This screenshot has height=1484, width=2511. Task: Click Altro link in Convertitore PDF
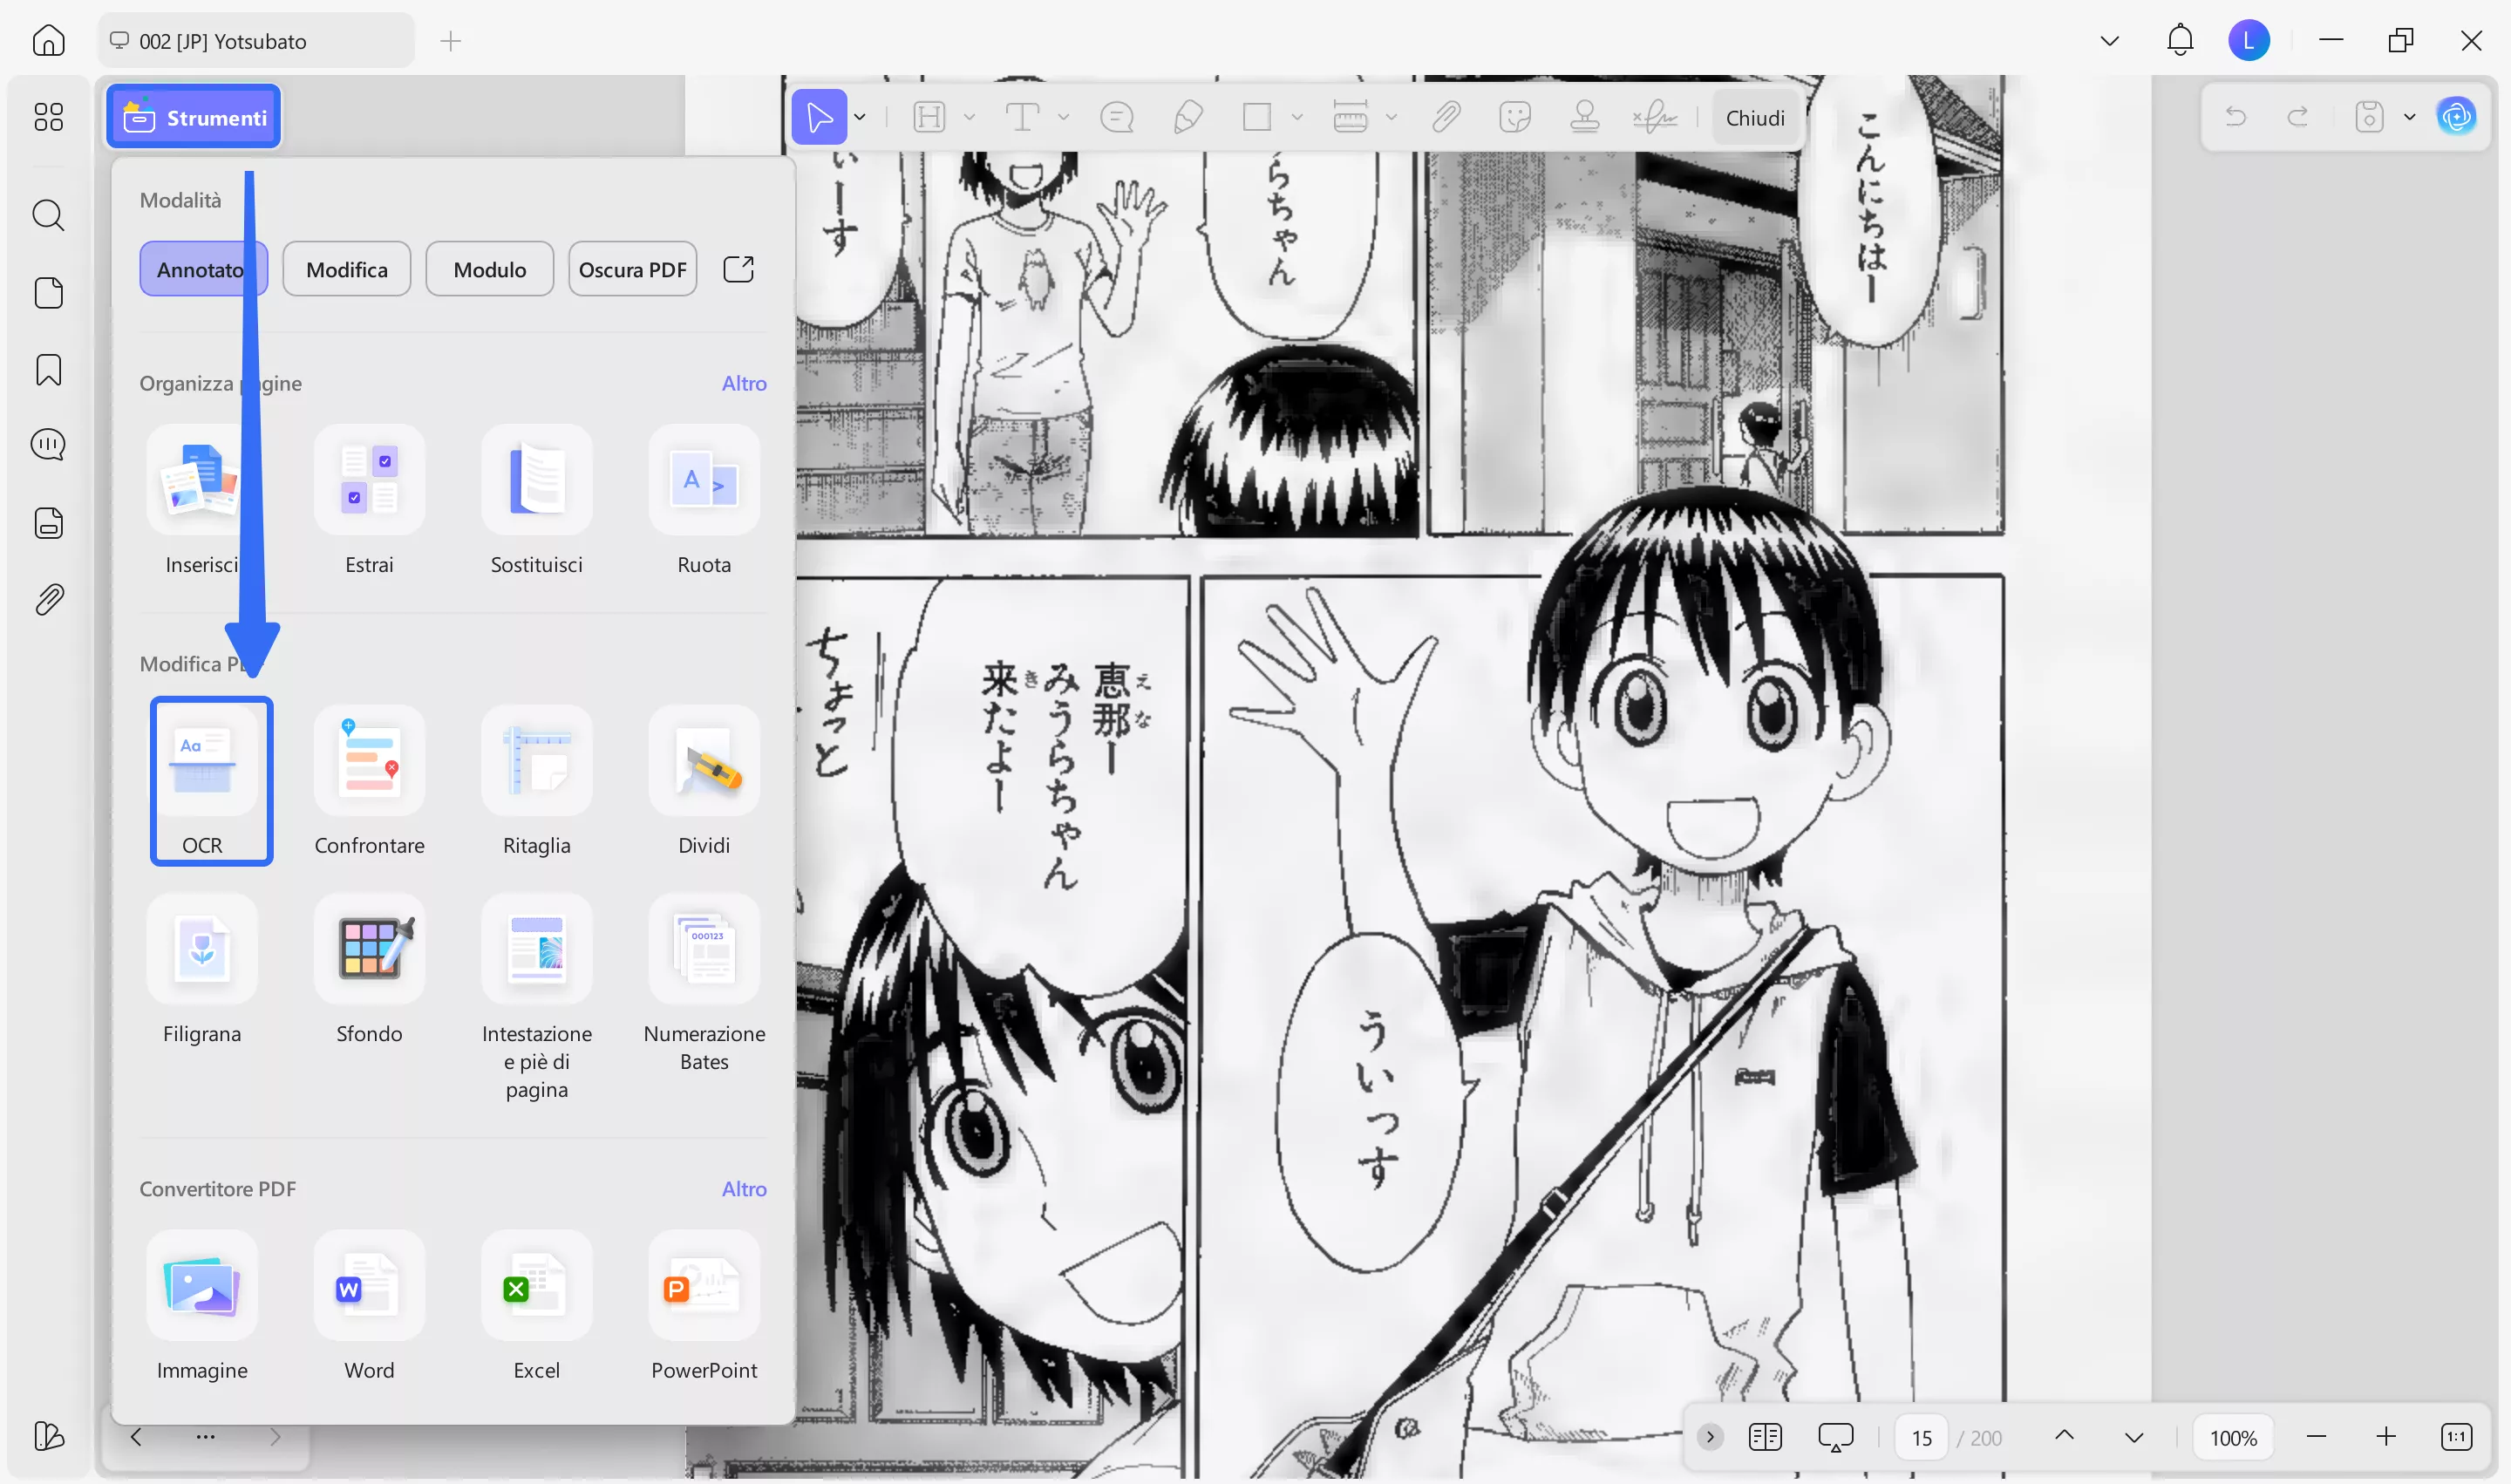pos(744,1188)
